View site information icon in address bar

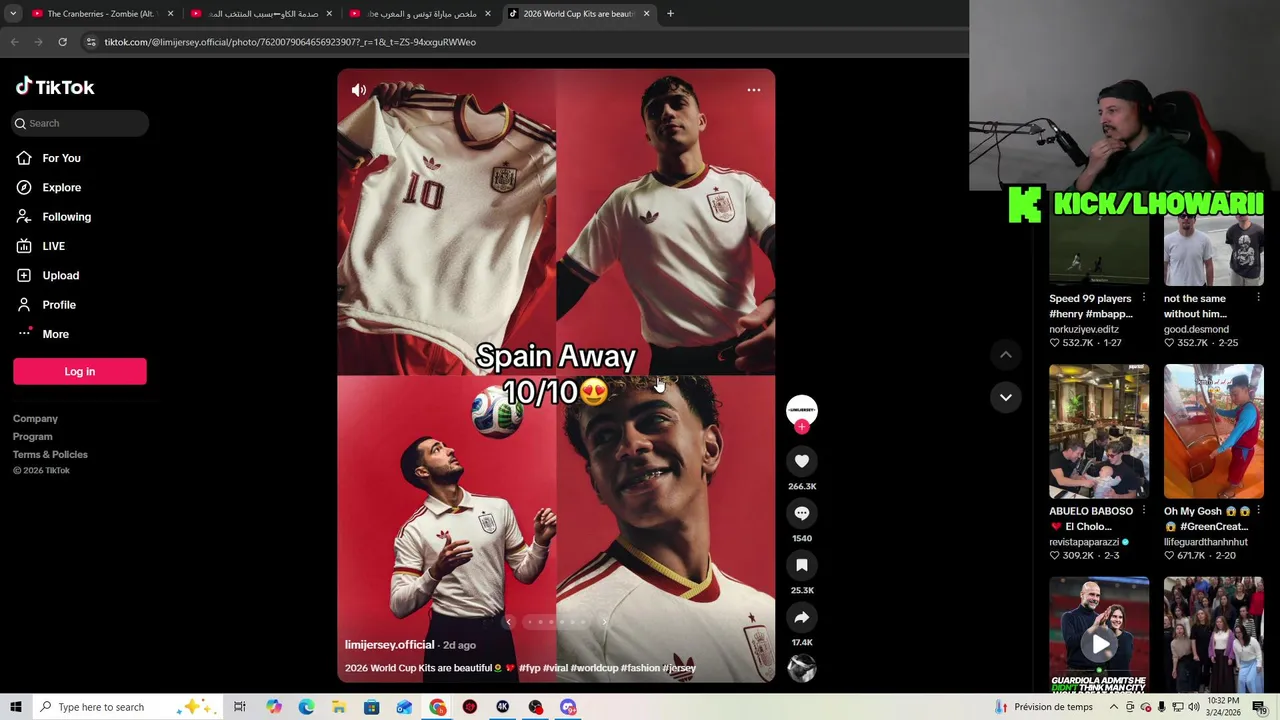pyautogui.click(x=91, y=42)
